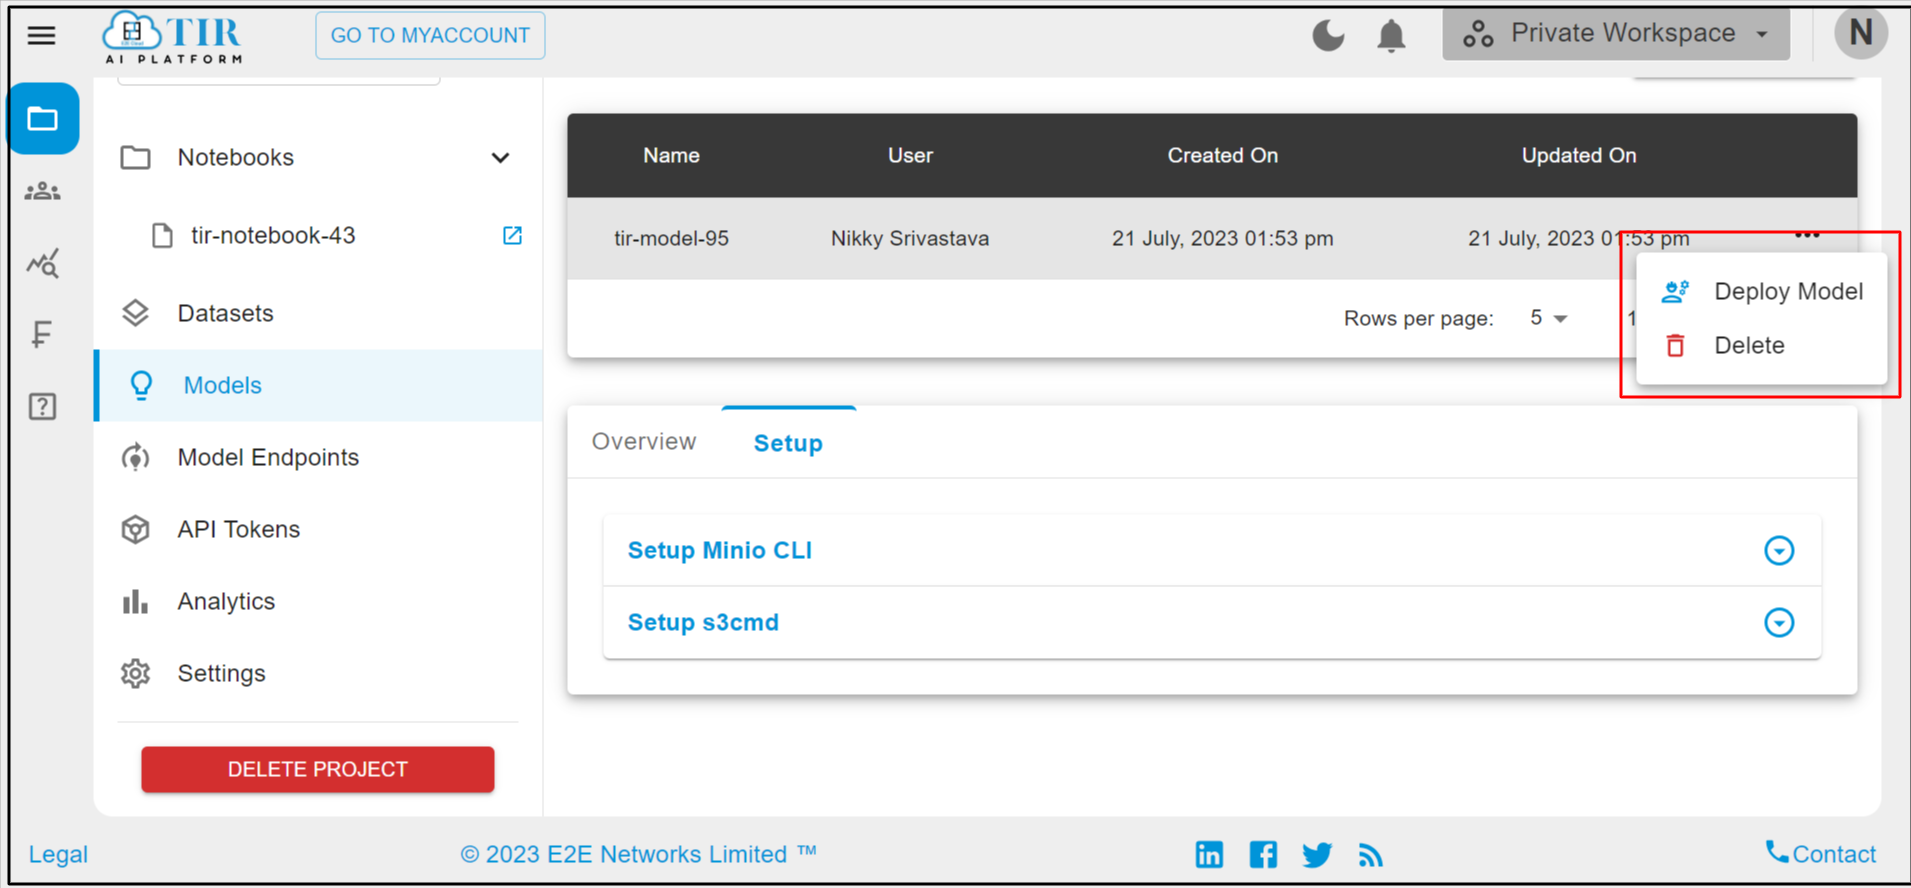
Task: Open the billing icon in left rail
Action: 41,334
